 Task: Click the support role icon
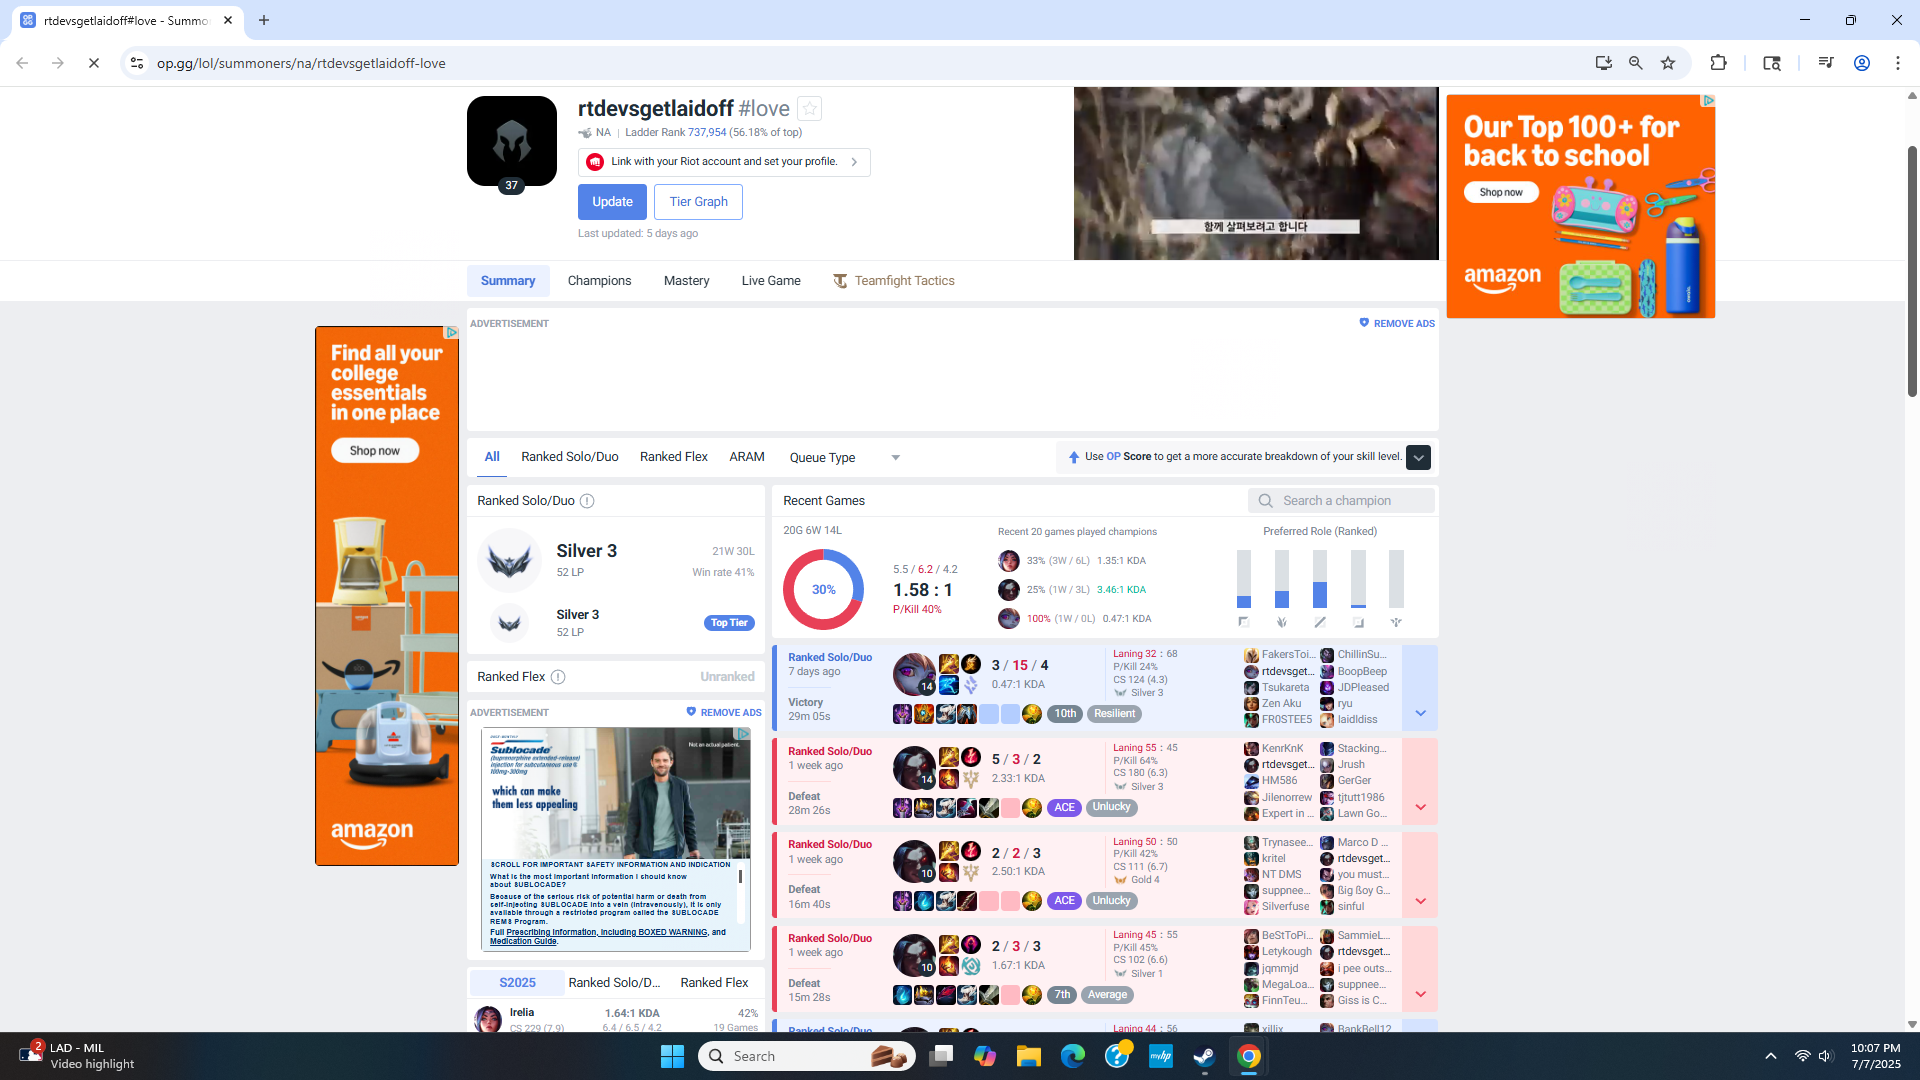[x=1396, y=622]
